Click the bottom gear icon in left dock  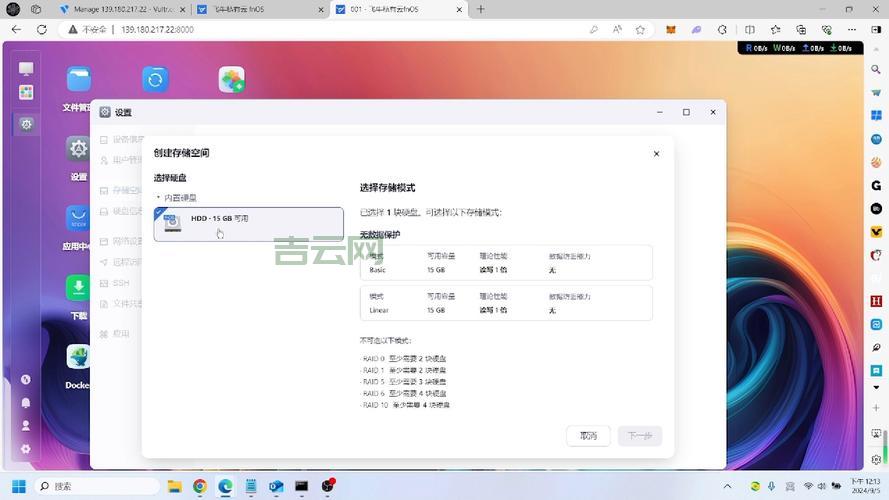point(26,449)
